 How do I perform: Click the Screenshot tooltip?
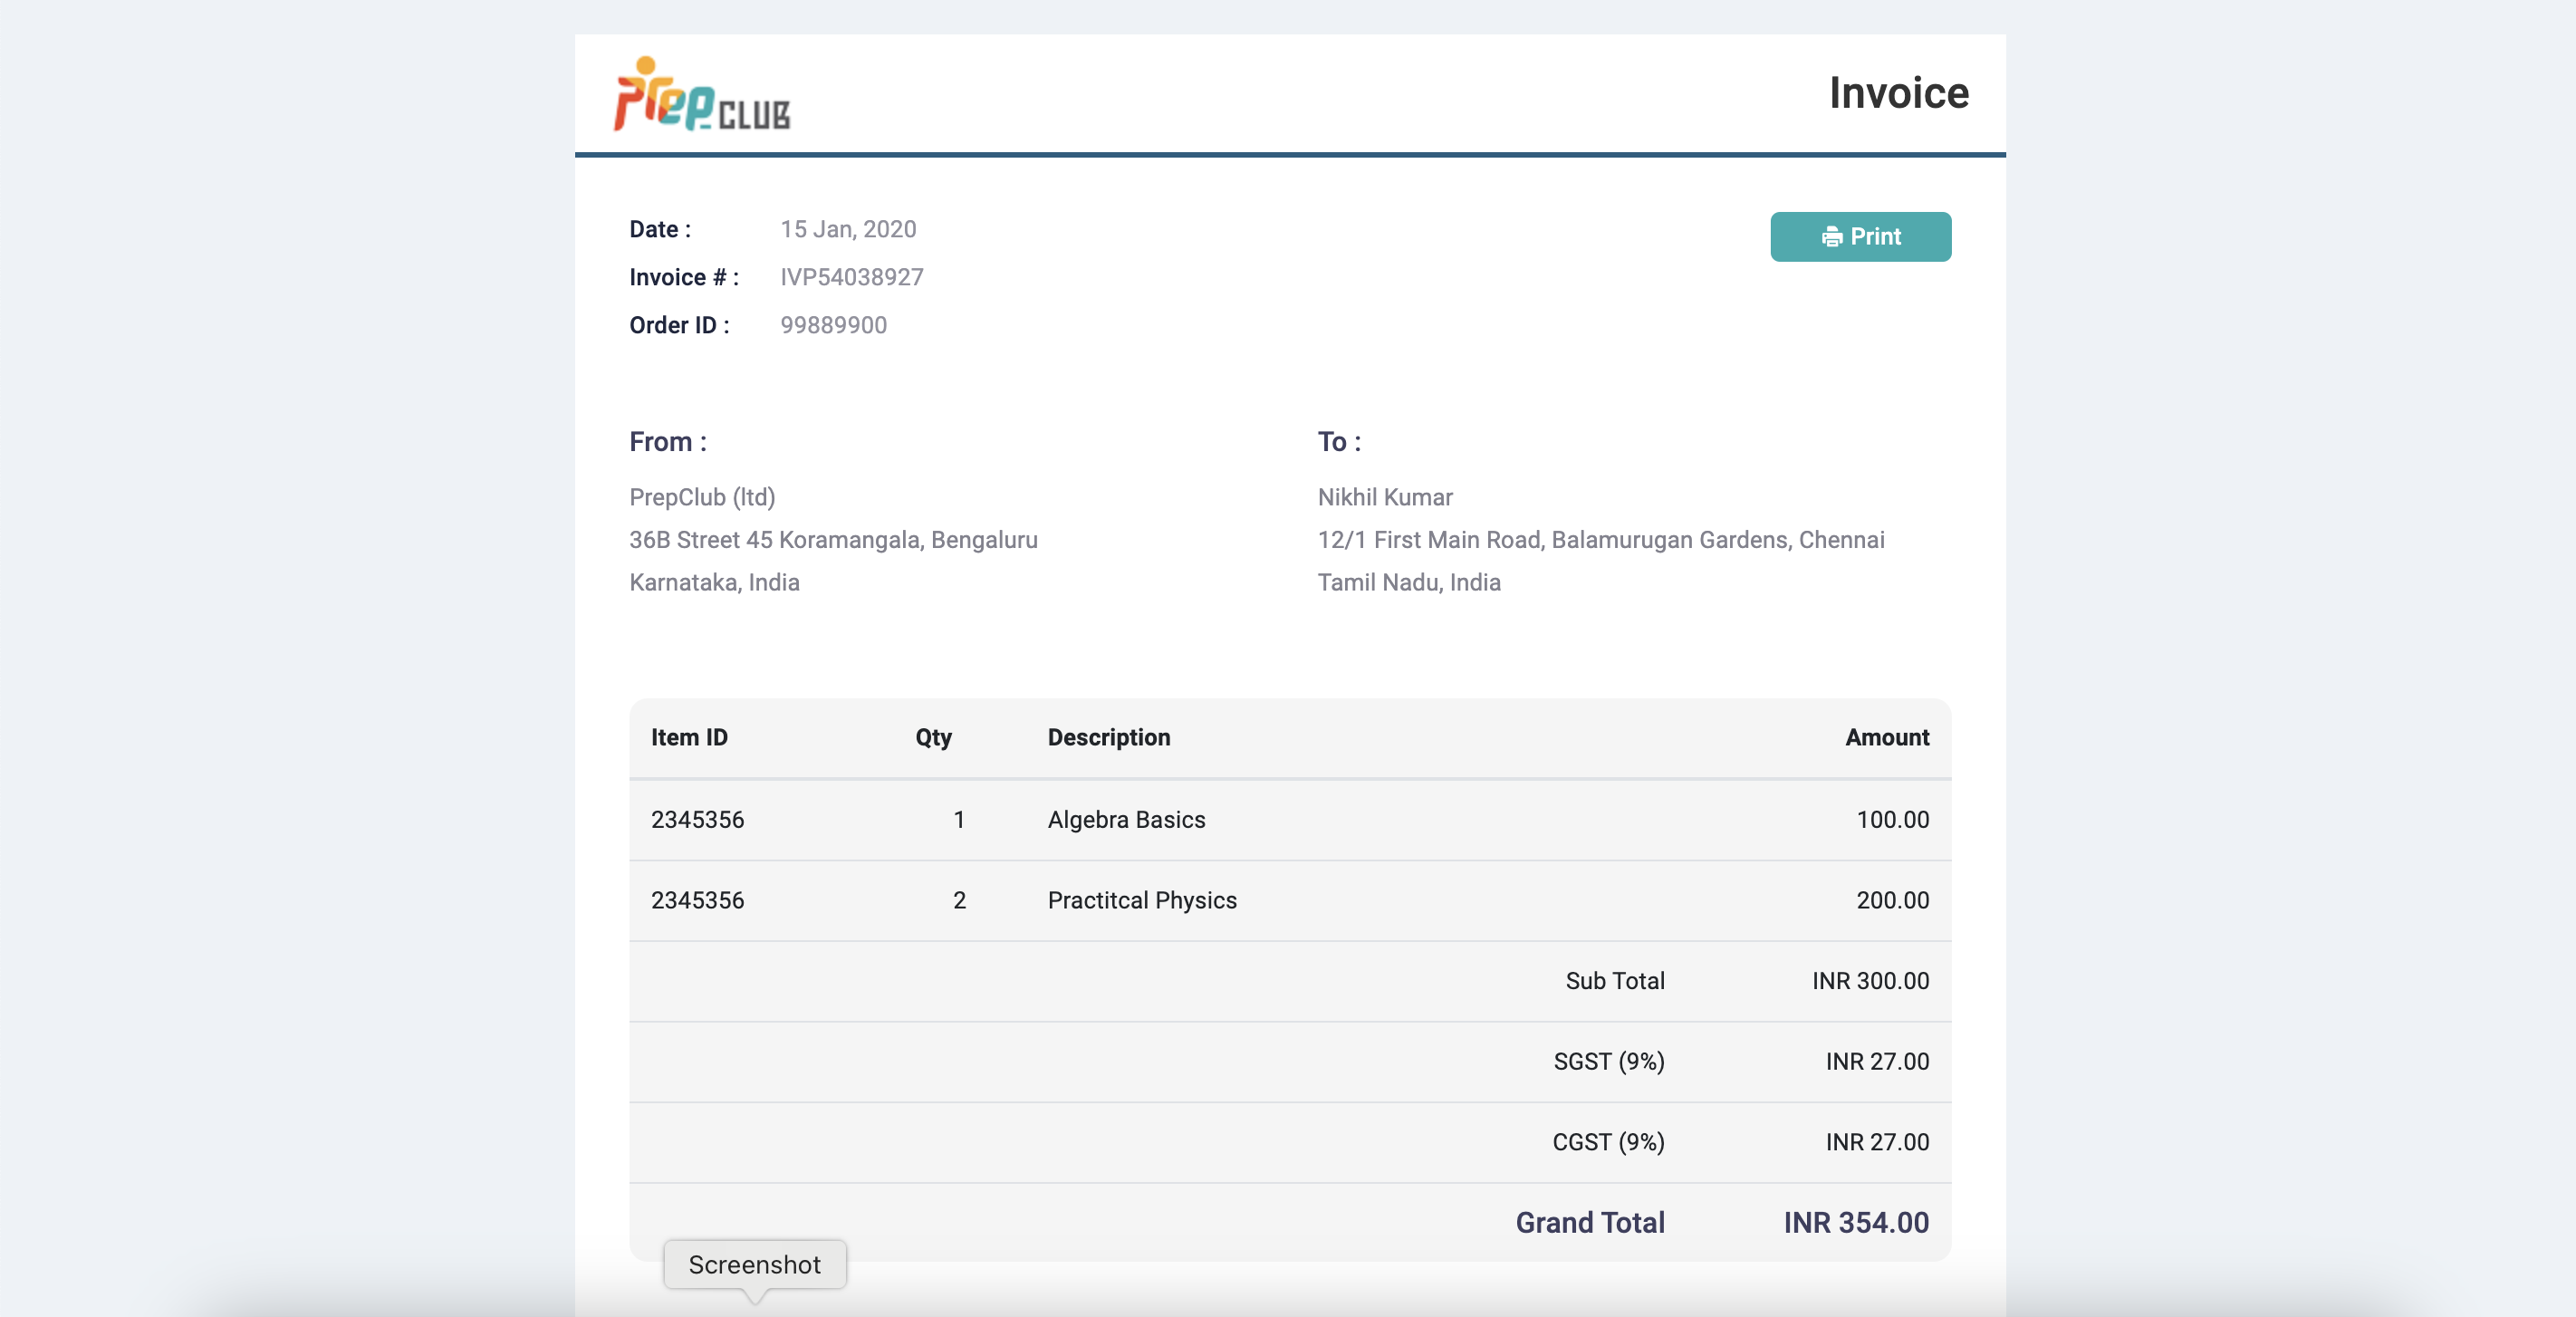(755, 1265)
